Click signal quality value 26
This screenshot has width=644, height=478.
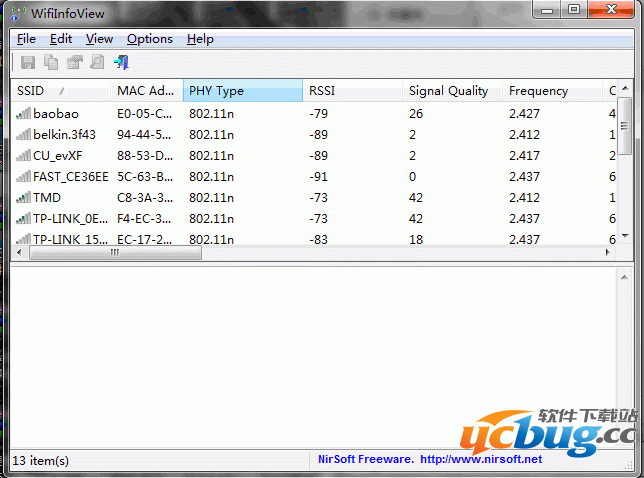[x=416, y=113]
